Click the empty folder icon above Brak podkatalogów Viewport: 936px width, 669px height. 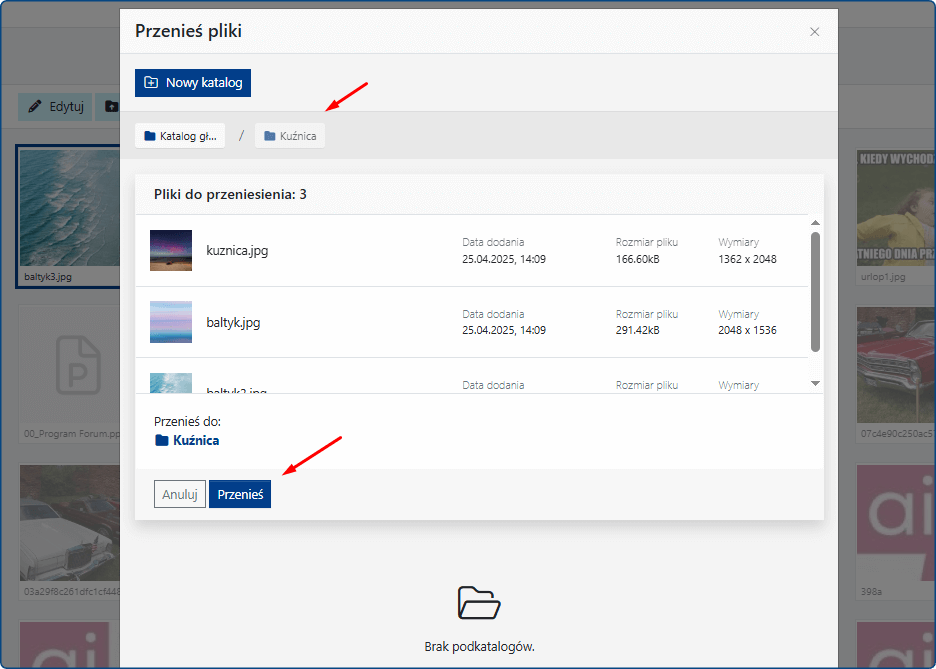pos(478,603)
